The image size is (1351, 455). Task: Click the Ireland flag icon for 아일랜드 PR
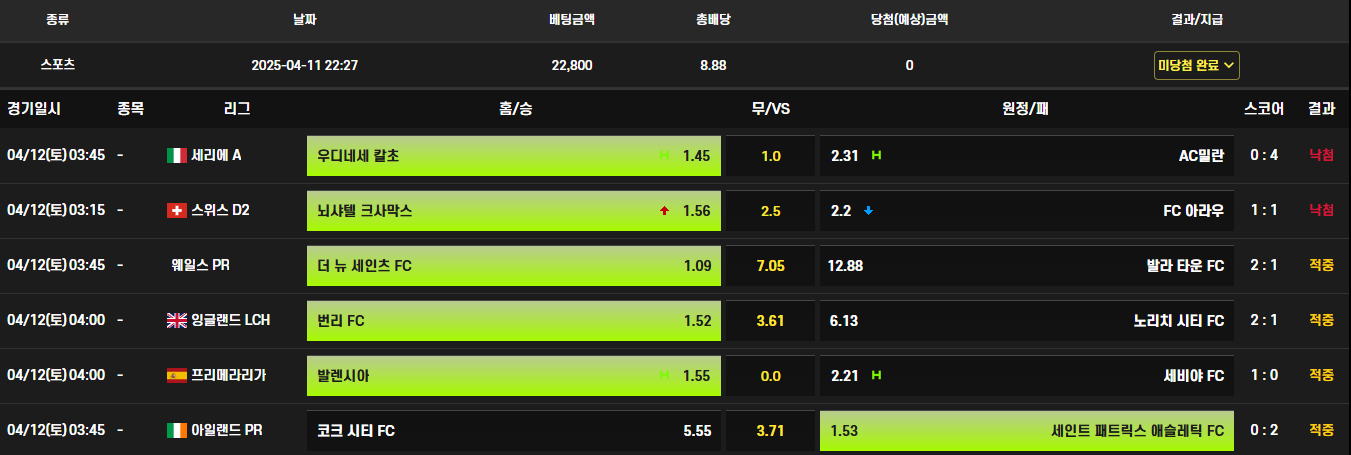coord(176,430)
